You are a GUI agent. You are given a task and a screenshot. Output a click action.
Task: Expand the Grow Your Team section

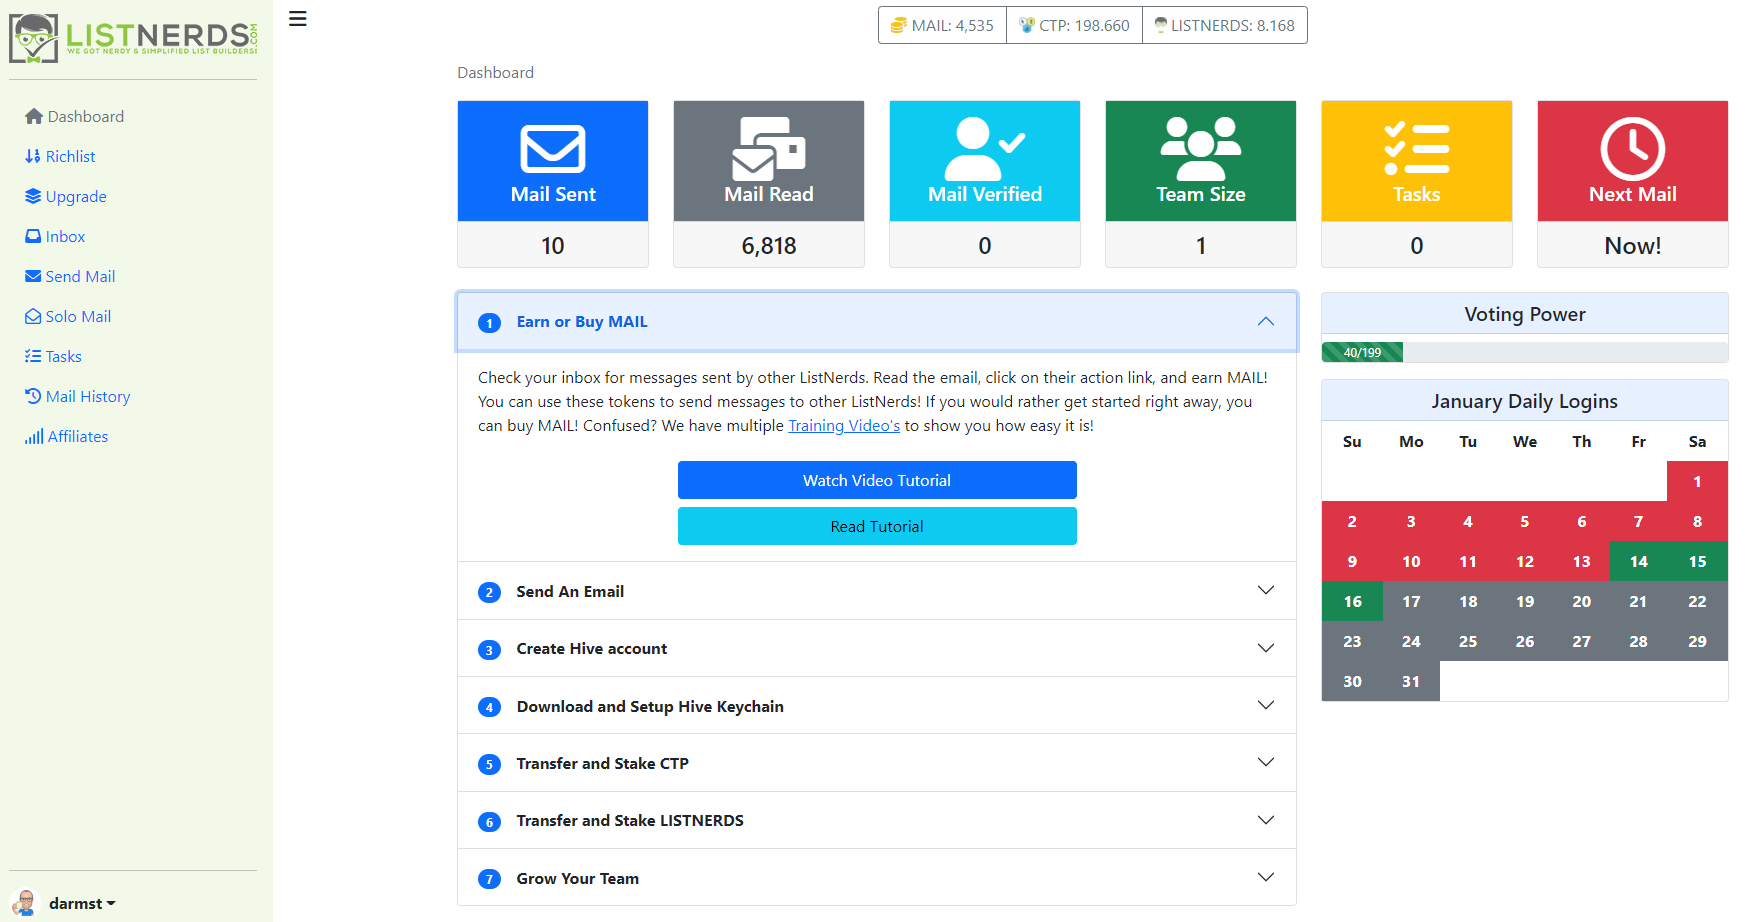click(877, 878)
